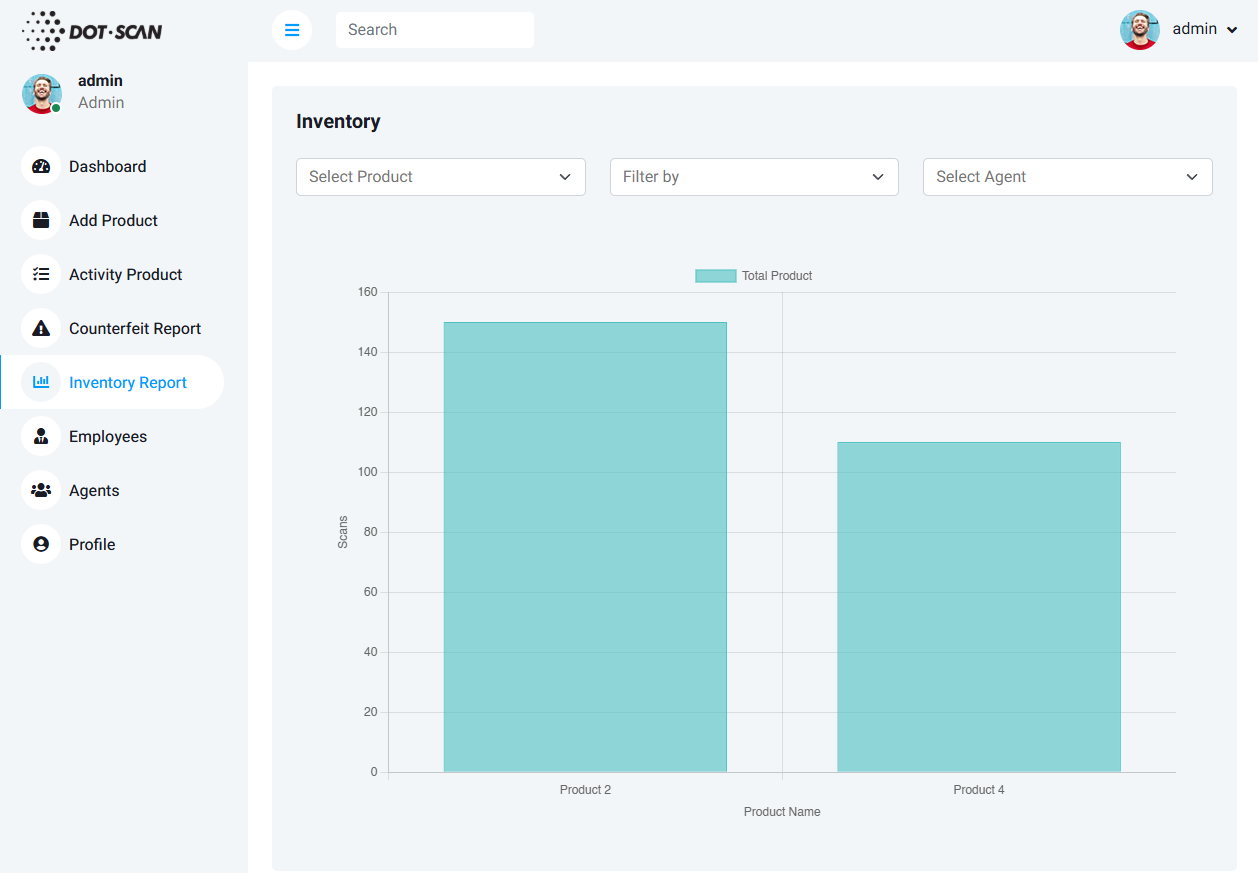
Task: Expand the admin account menu arrow
Action: pyautogui.click(x=1232, y=30)
